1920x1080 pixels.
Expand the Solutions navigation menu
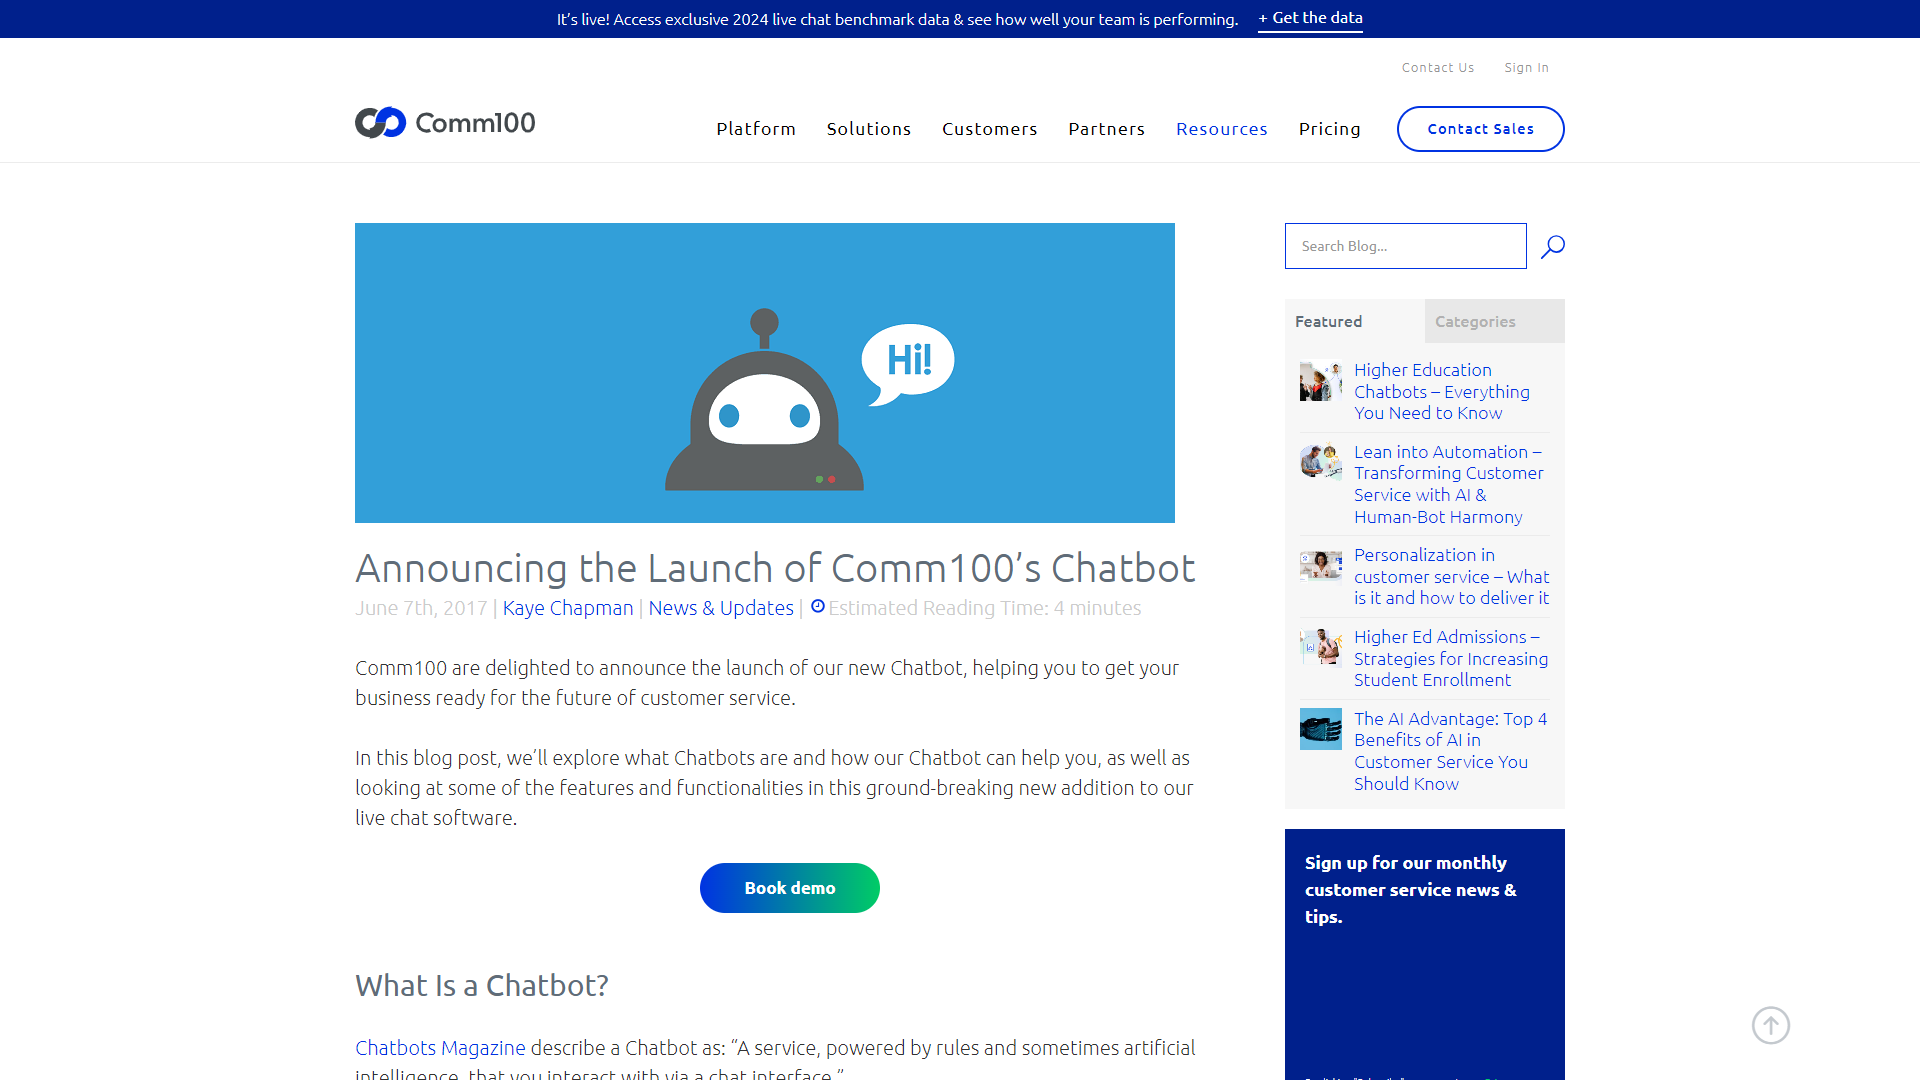click(x=869, y=128)
